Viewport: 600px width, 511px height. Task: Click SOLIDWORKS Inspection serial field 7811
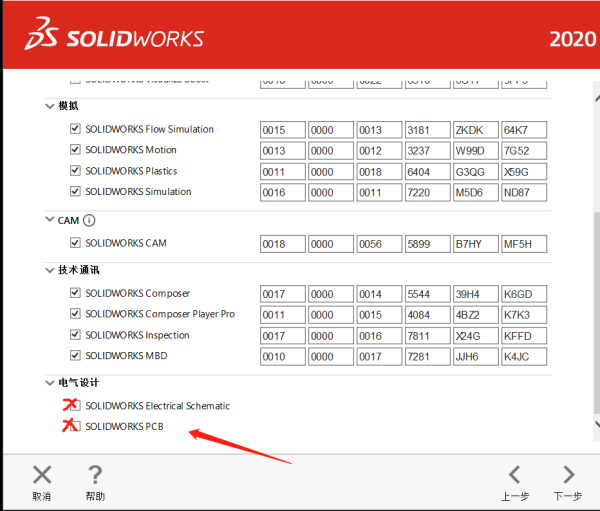point(427,336)
